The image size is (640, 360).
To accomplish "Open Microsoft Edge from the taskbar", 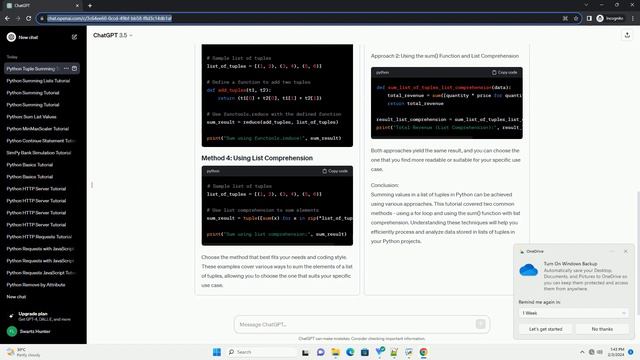I will (350, 352).
